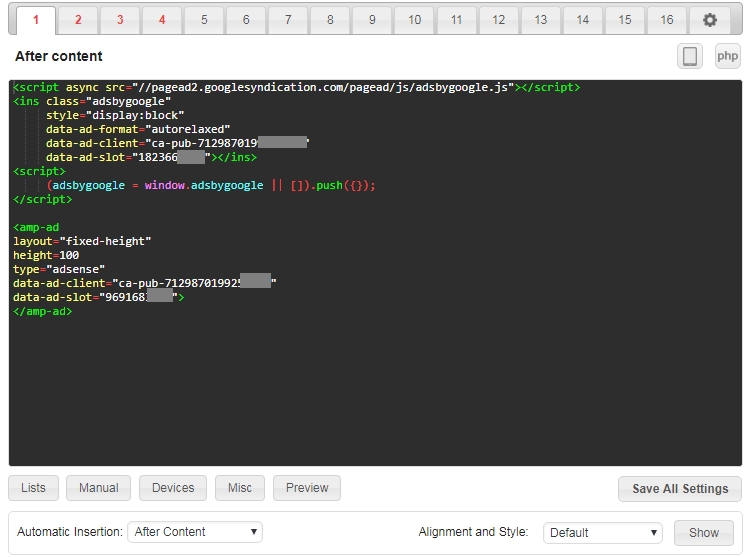The image size is (745, 557).
Task: Toggle the PHP processing icon
Action: (x=727, y=56)
